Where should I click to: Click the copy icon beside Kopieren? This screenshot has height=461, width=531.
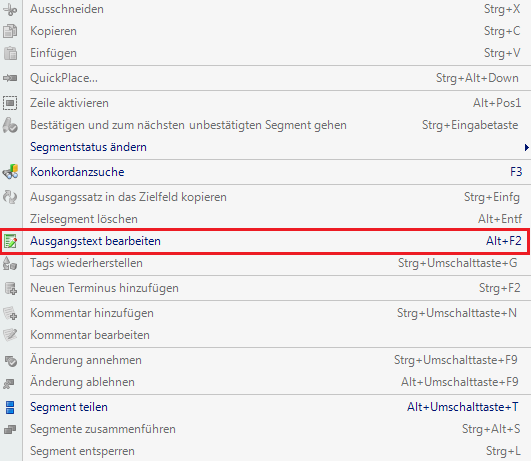[10, 31]
